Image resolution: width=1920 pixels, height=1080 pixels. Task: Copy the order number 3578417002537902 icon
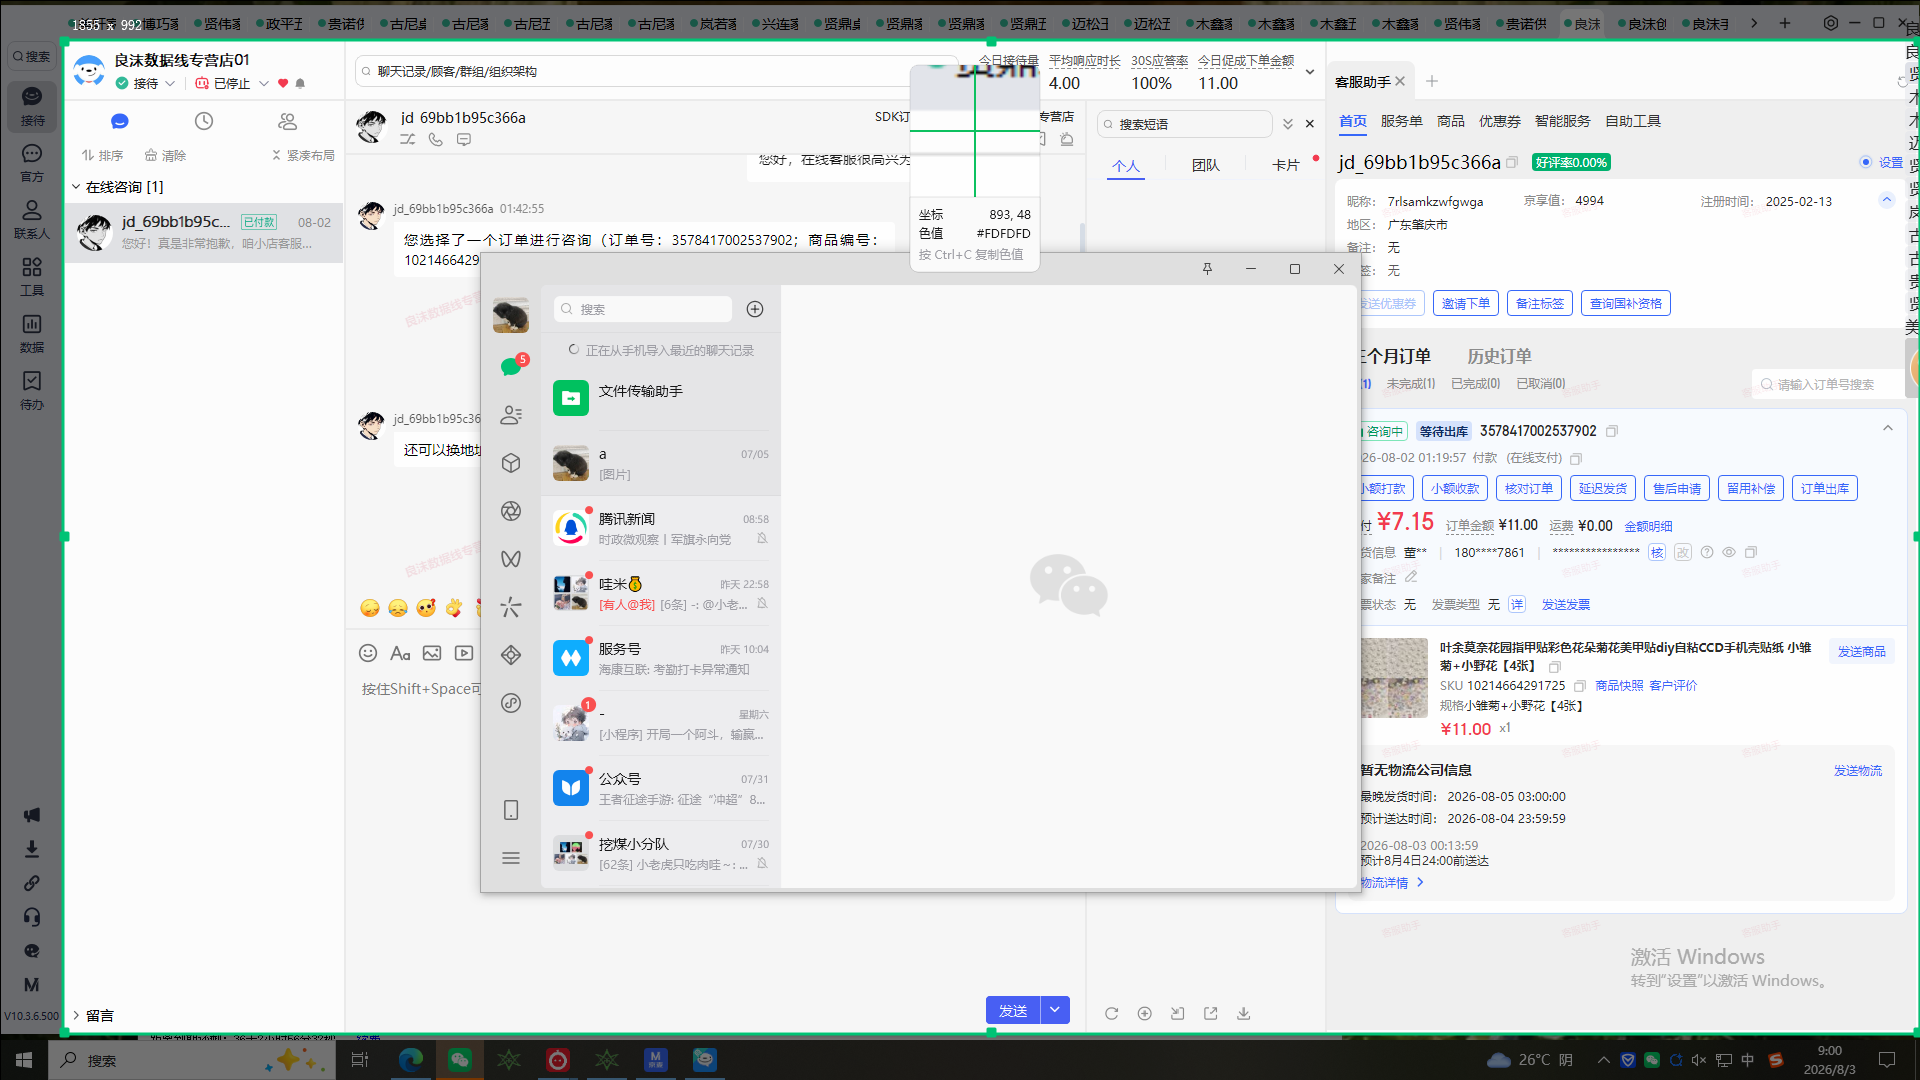point(1612,431)
